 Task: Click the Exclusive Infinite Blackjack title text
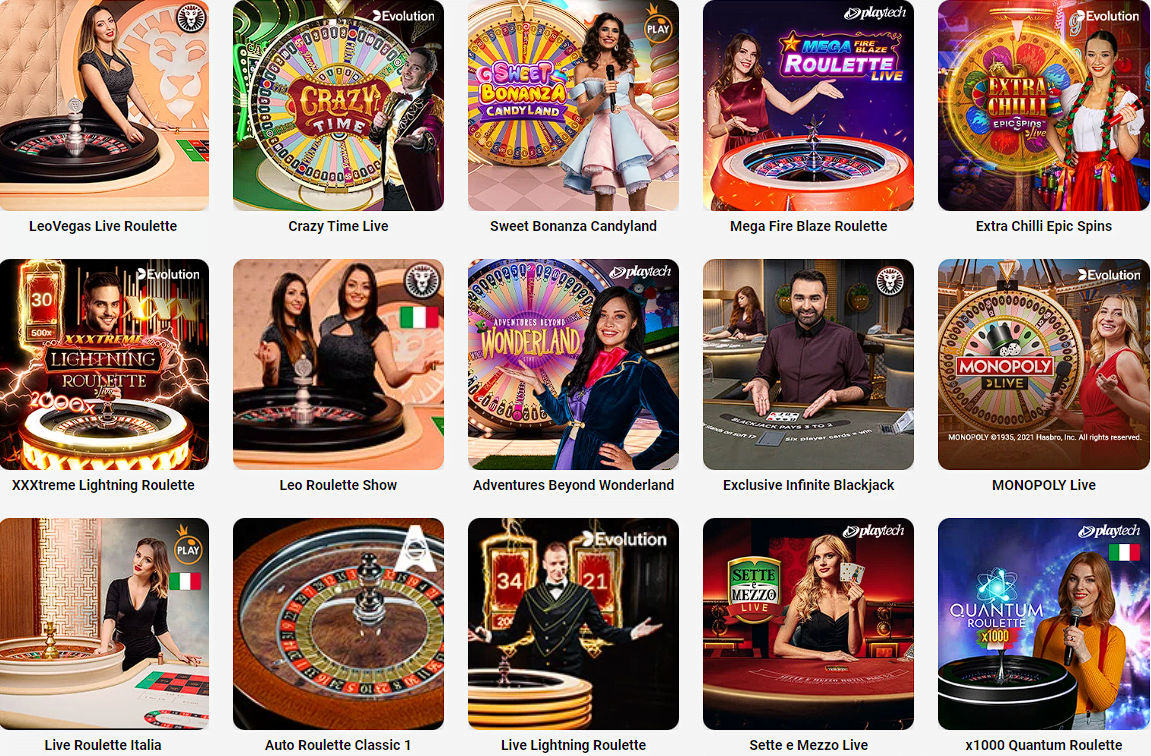pos(808,485)
